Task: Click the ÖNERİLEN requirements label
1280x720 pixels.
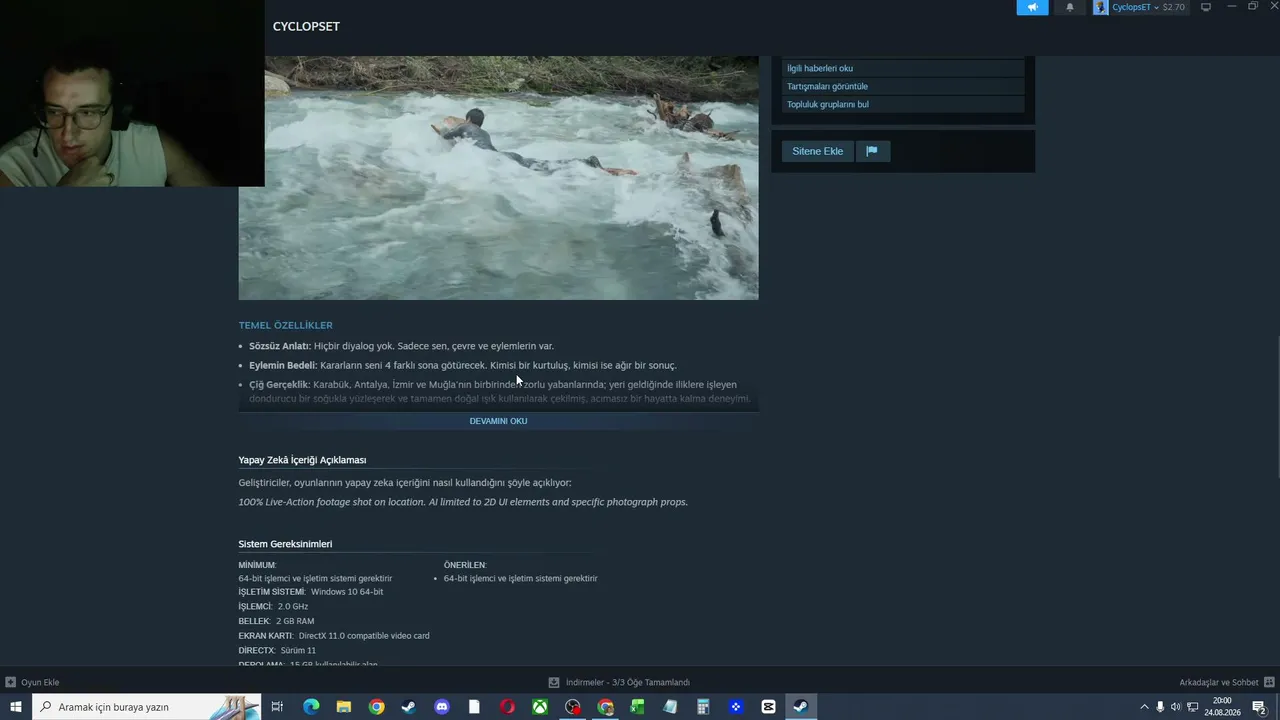Action: tap(465, 565)
